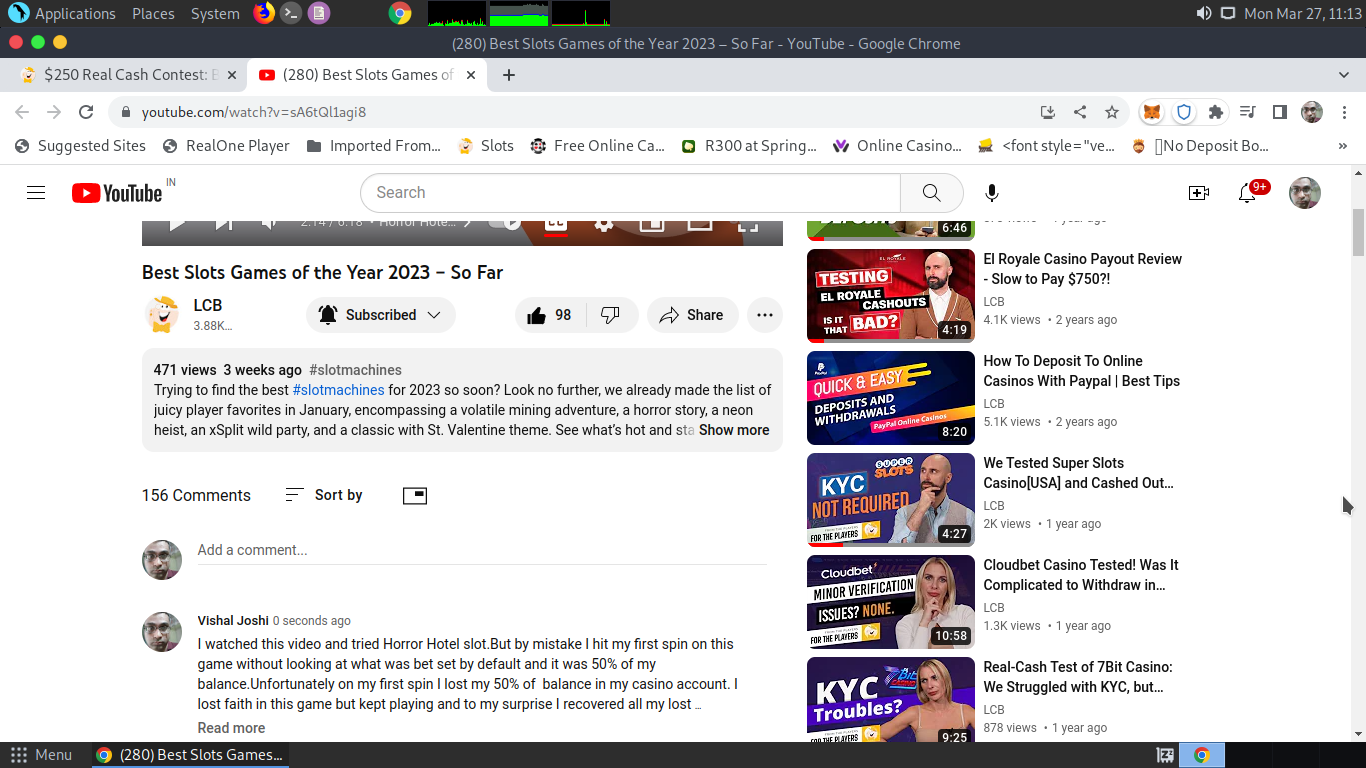Bookmark this page with star icon
The width and height of the screenshot is (1366, 768).
click(1112, 112)
